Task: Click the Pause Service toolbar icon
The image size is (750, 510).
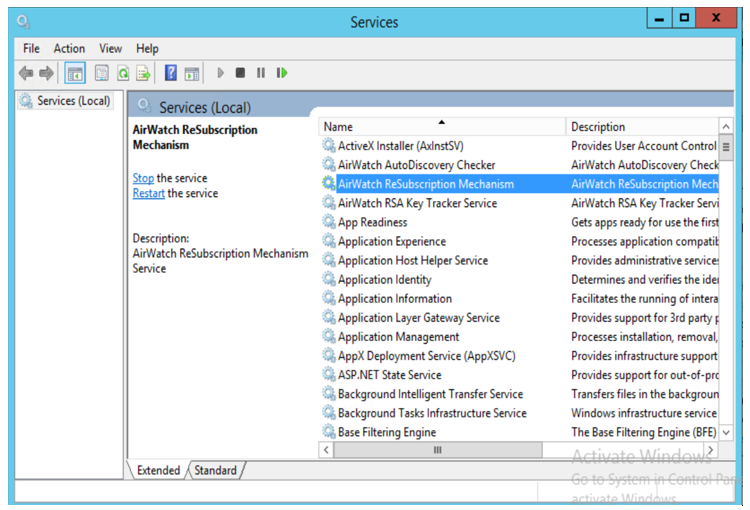Action: click(261, 73)
